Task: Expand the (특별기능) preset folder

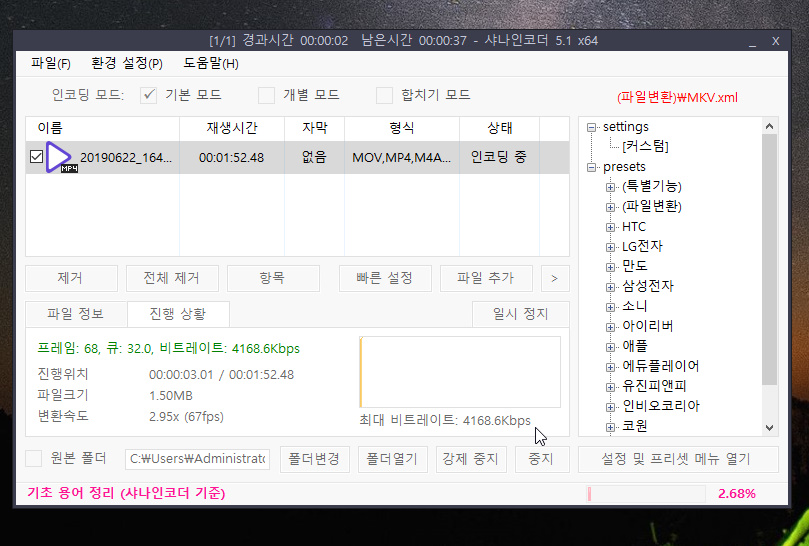Action: tap(610, 187)
